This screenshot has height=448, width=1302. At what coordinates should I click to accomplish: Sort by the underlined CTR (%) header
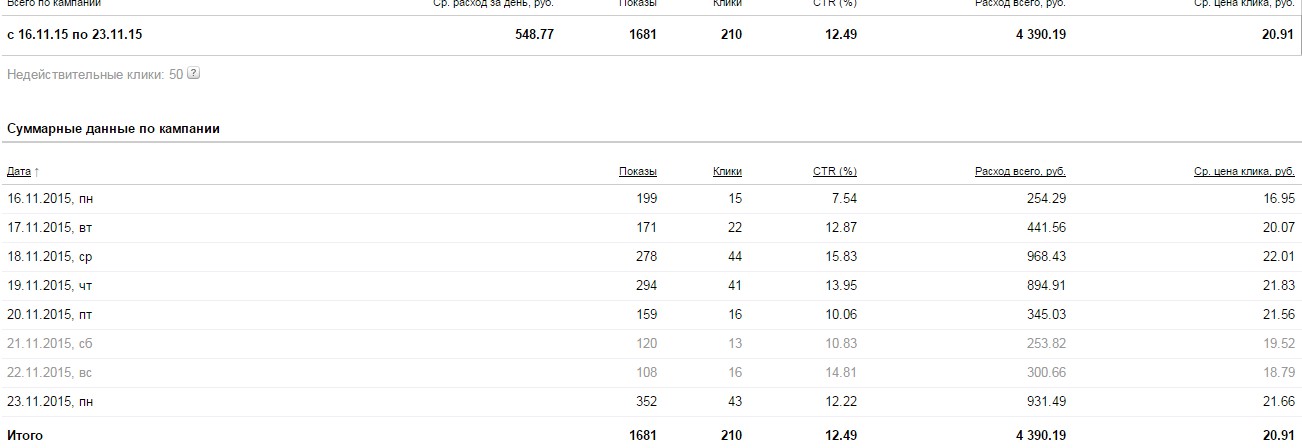click(x=834, y=171)
